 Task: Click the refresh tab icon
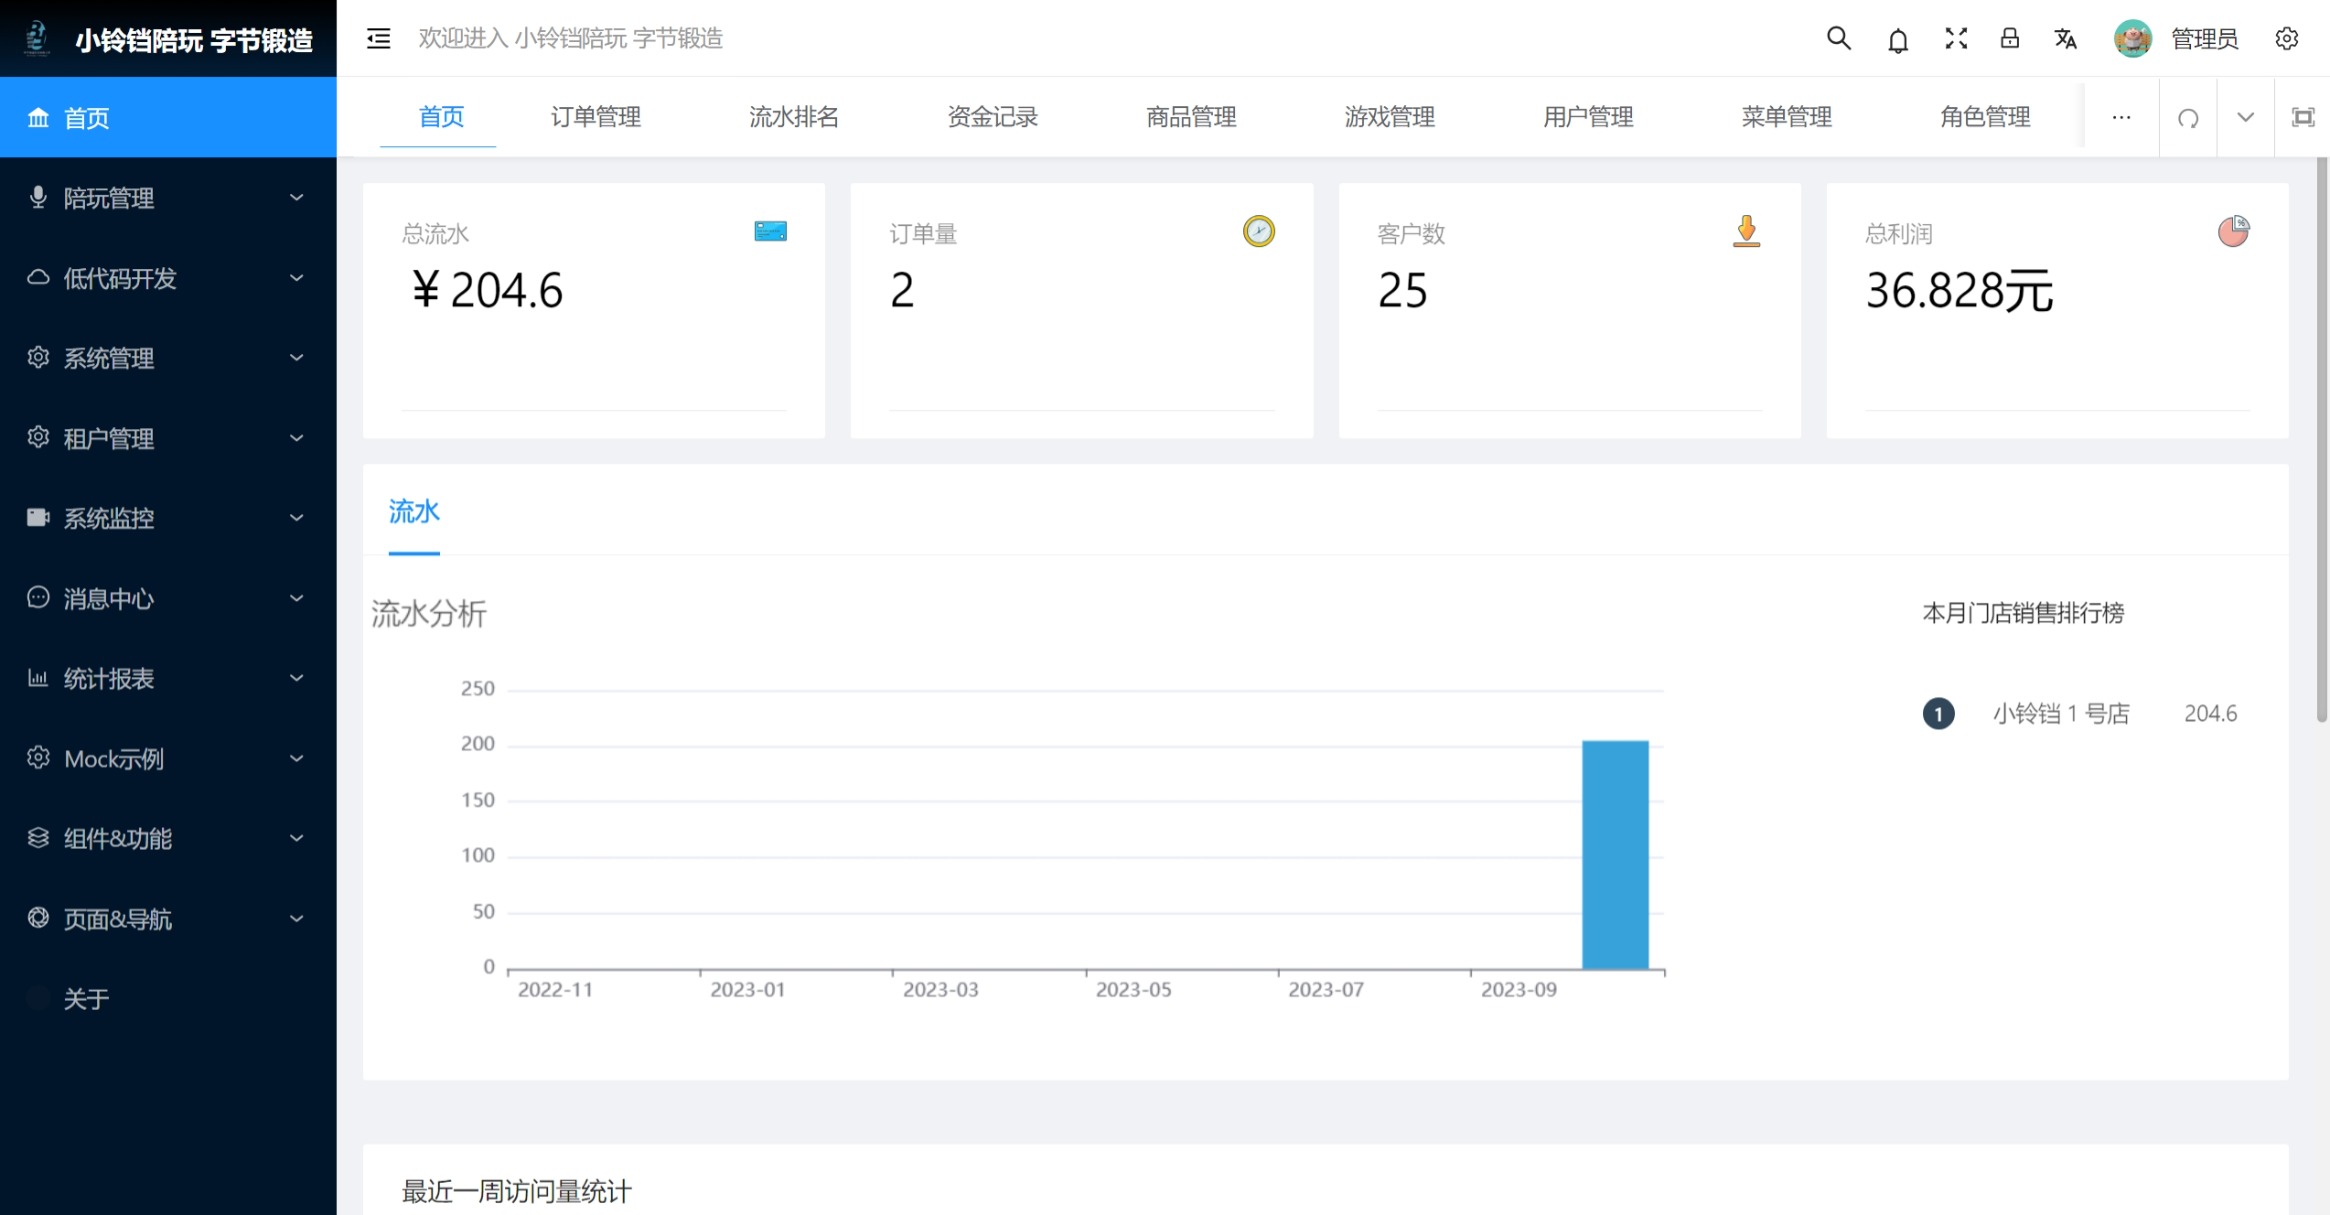(2188, 118)
